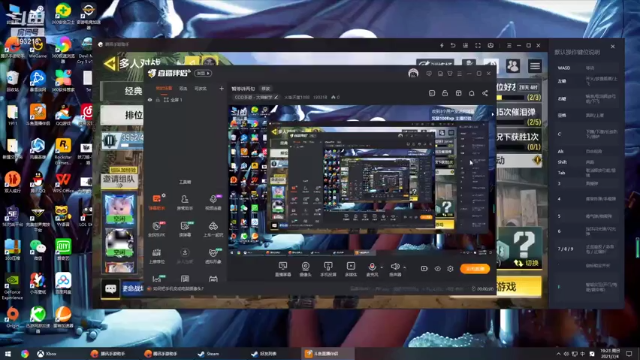Screen dimensions: 640x360
Task: Open the last toolbox icon in the third row
Action: pyautogui.click(x=213, y=256)
